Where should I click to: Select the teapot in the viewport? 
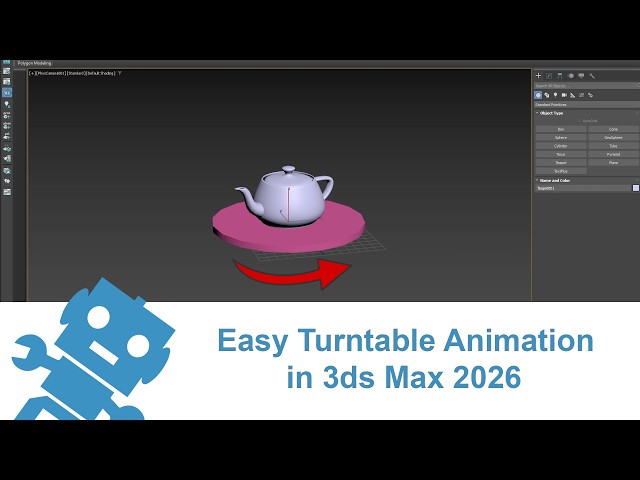[288, 198]
